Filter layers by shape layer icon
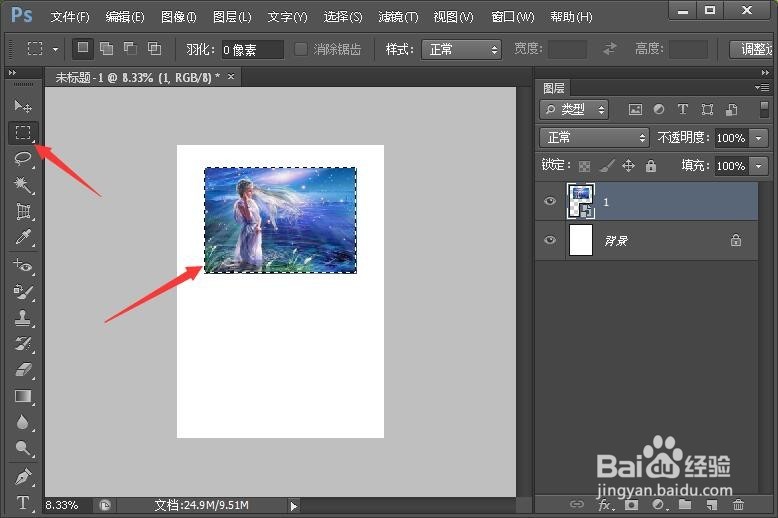Screen dimensions: 778x518 click(708, 110)
